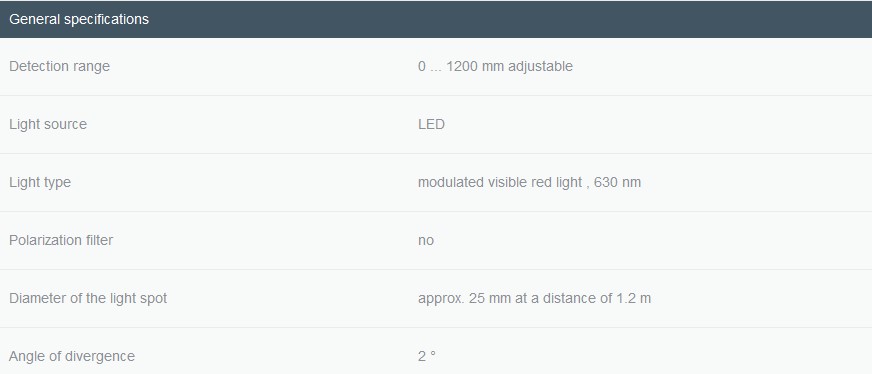
Task: Click the word adjustable in Detection range
Action: point(540,66)
